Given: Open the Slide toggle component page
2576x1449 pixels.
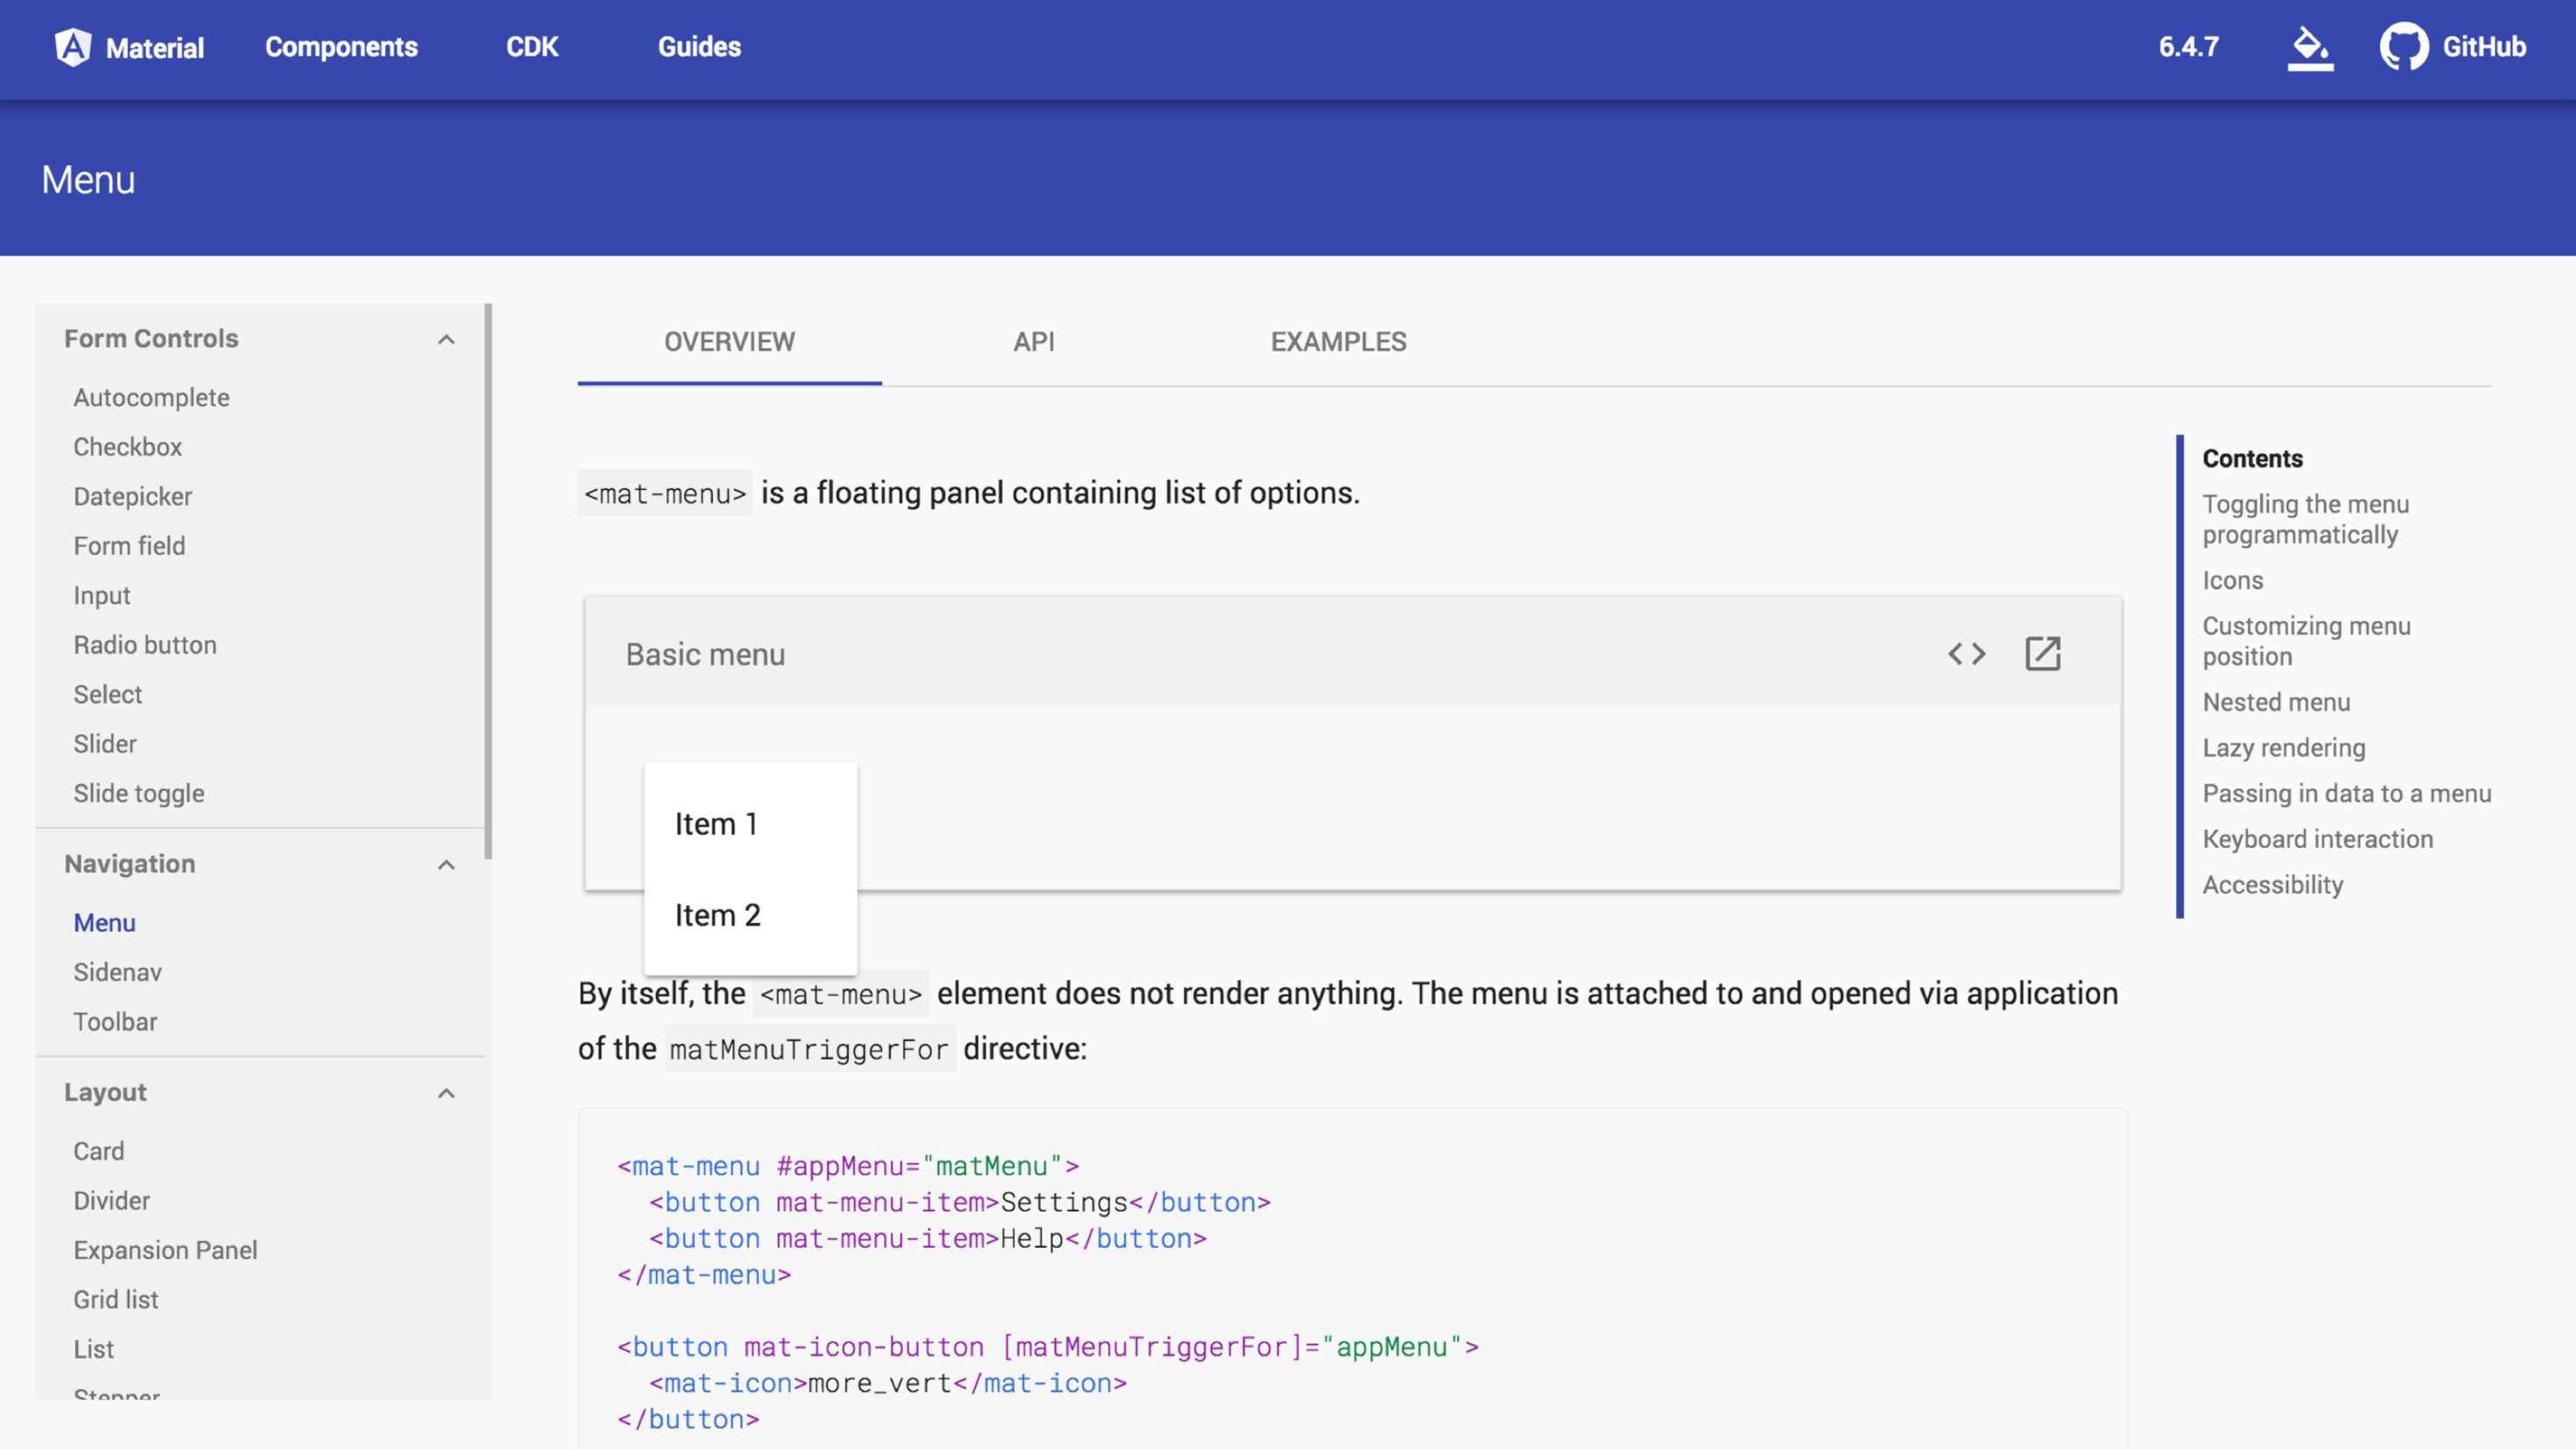Looking at the screenshot, I should coord(139,793).
